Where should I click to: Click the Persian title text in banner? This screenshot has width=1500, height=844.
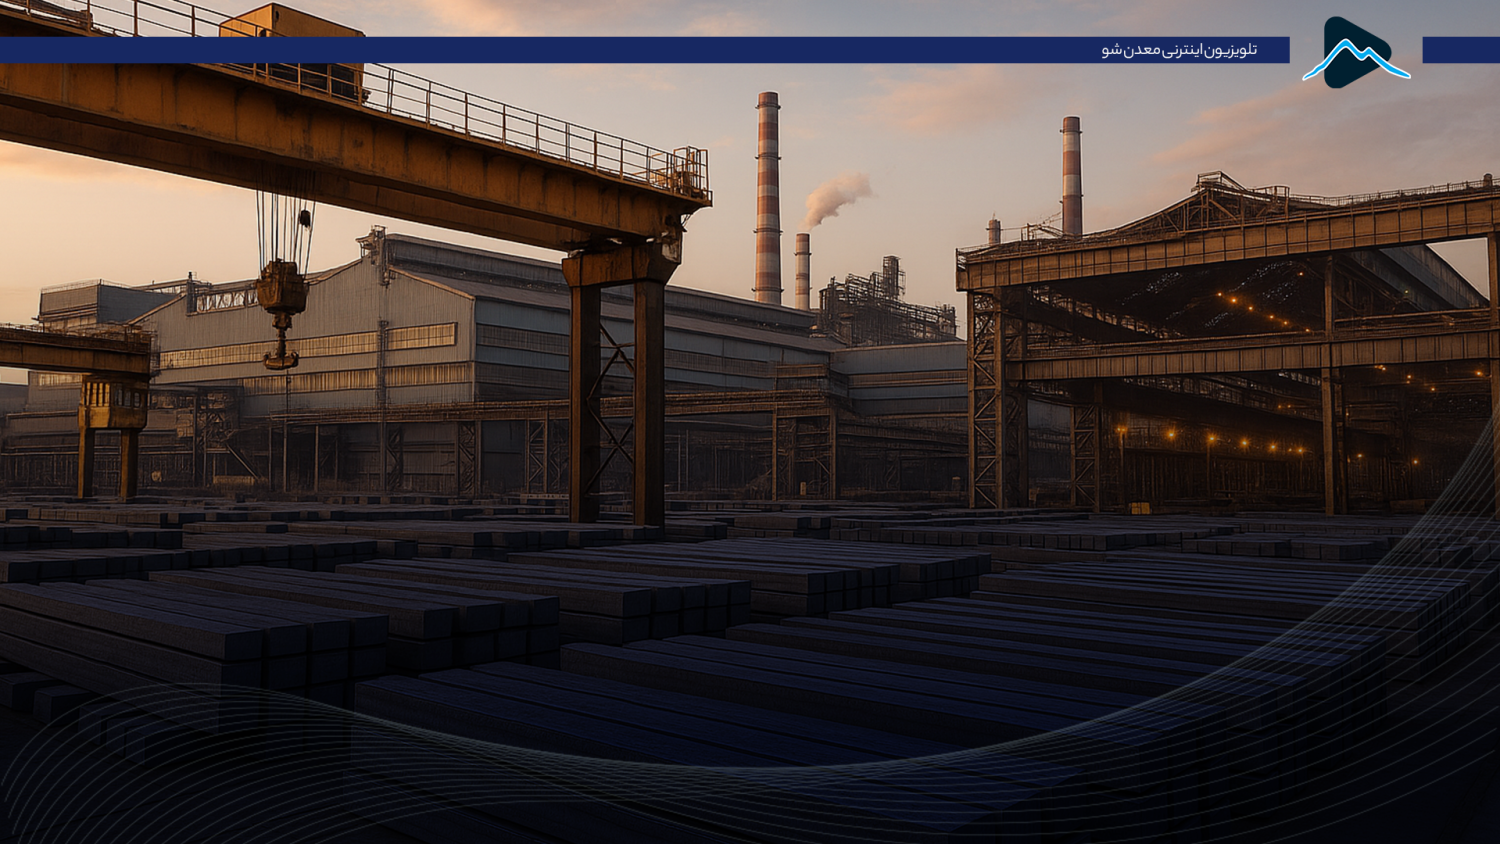[x=1179, y=50]
